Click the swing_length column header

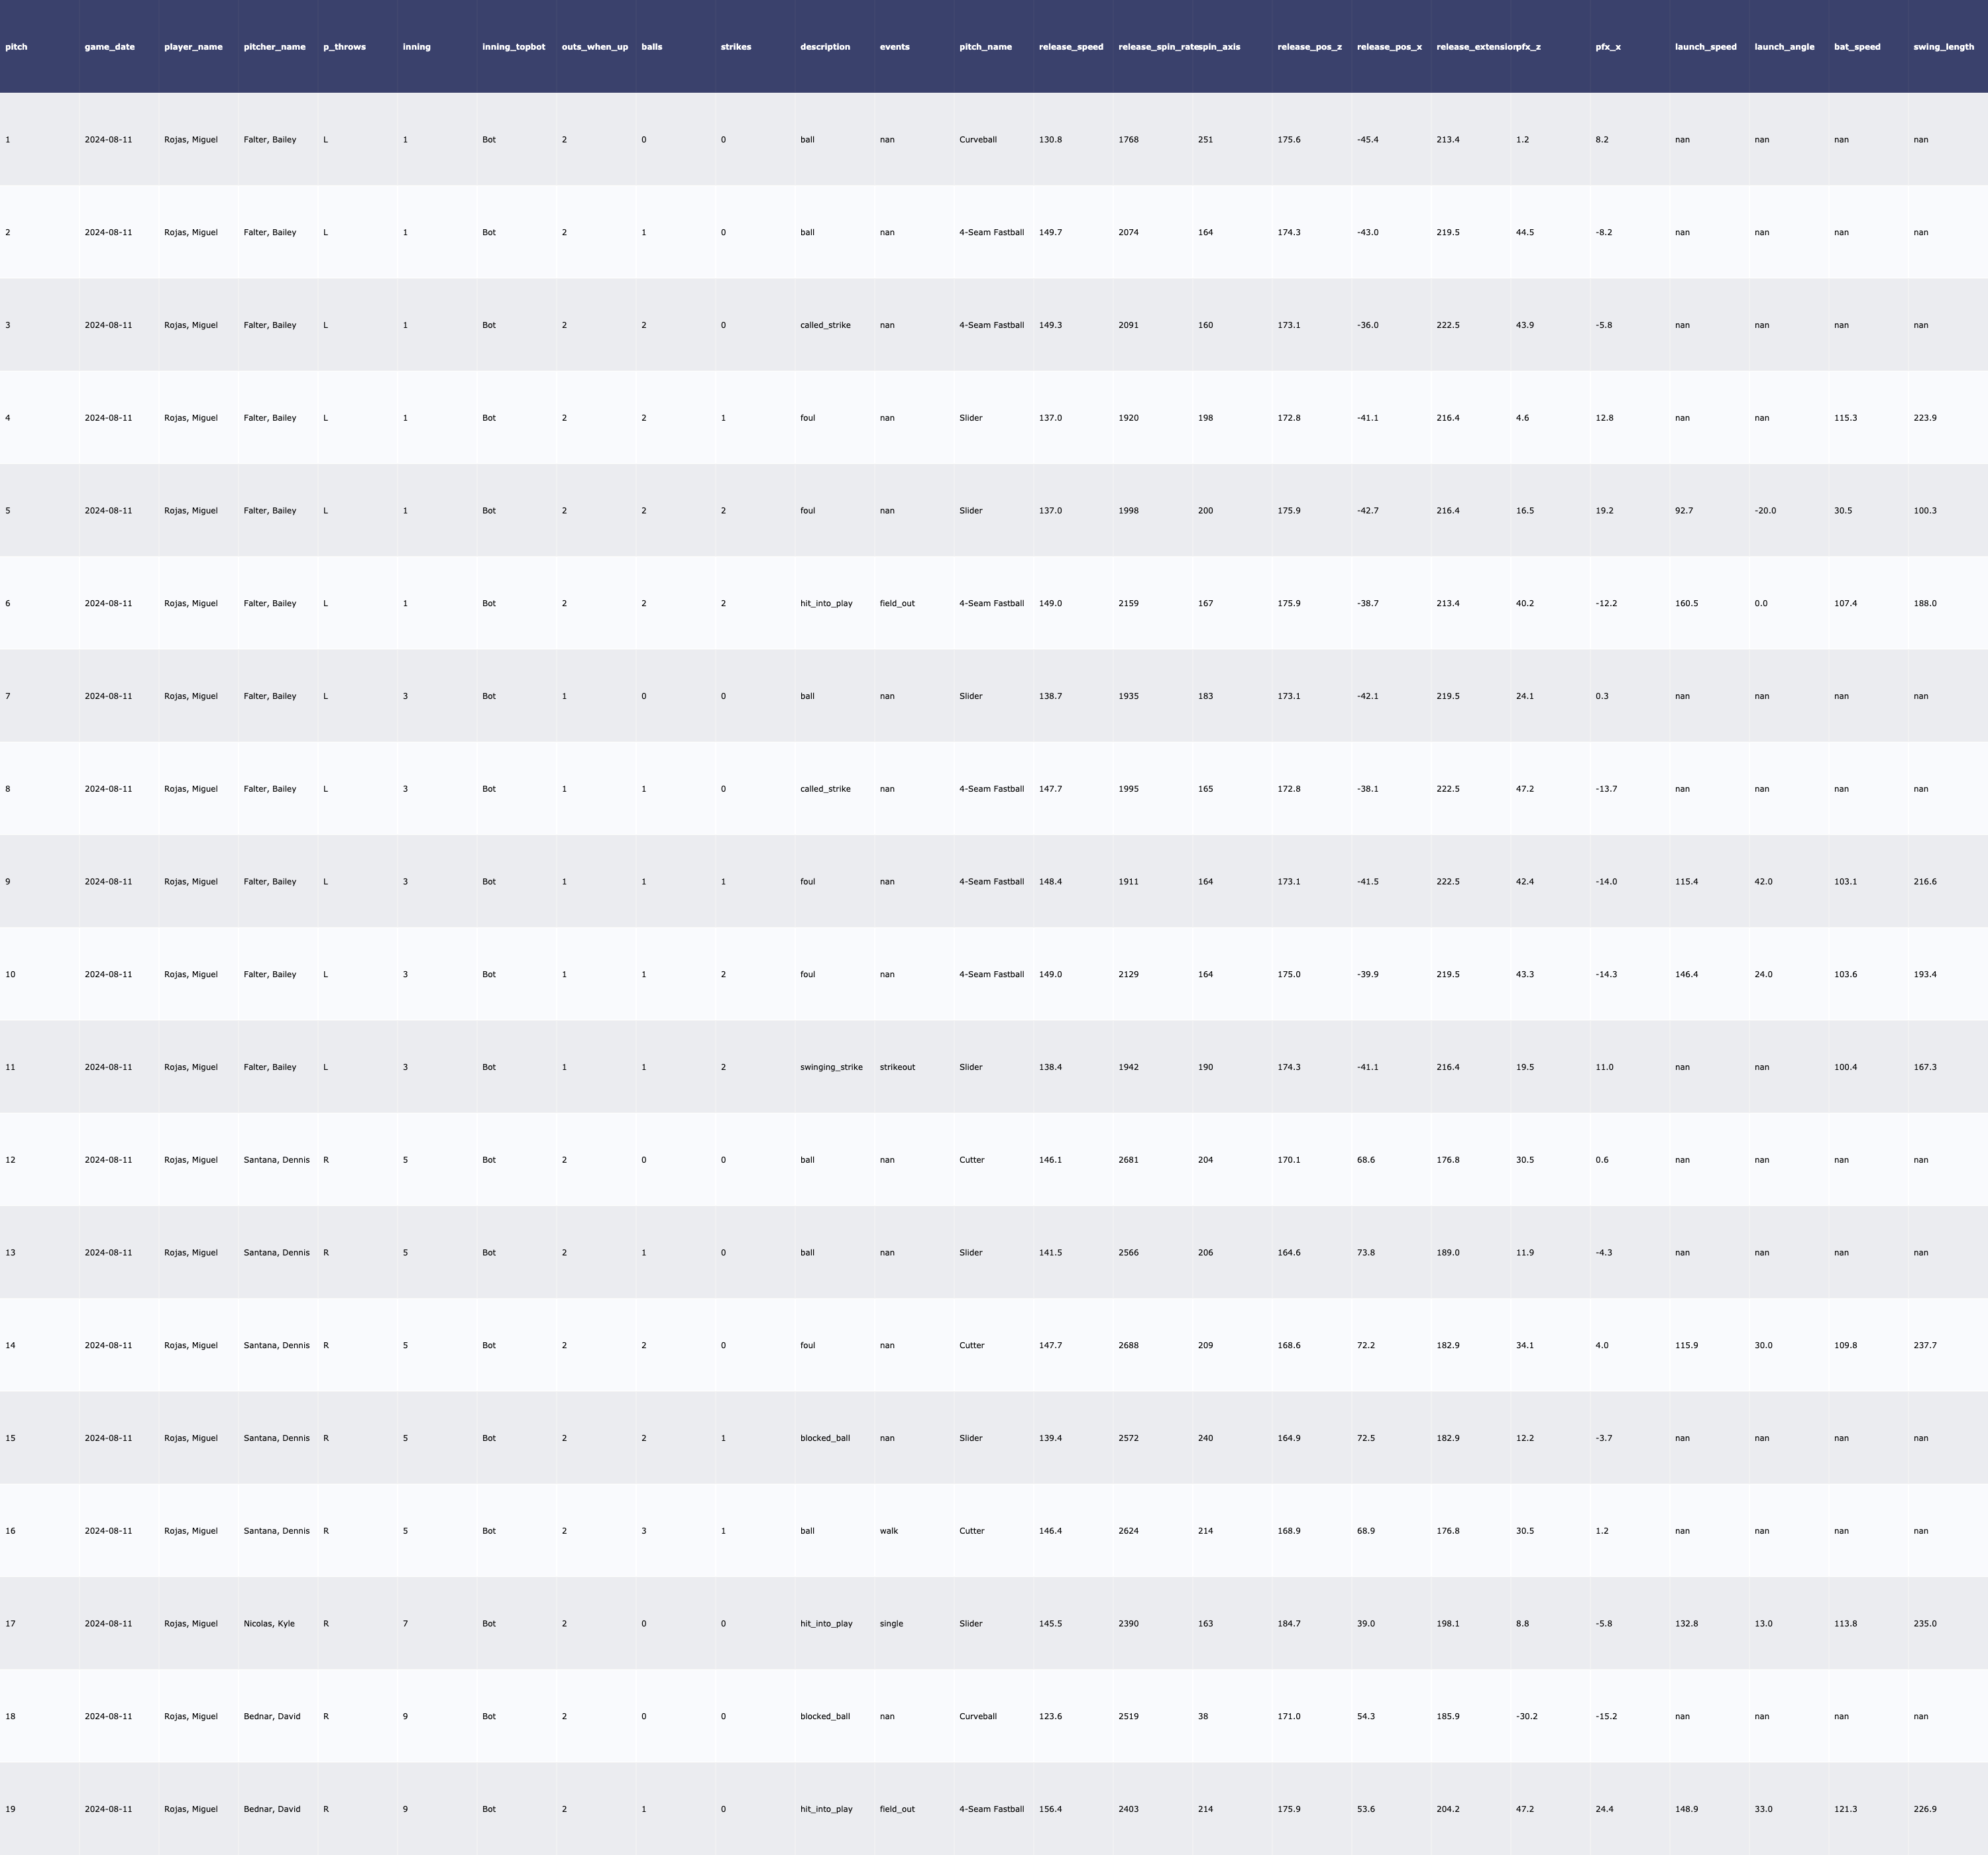tap(1943, 47)
